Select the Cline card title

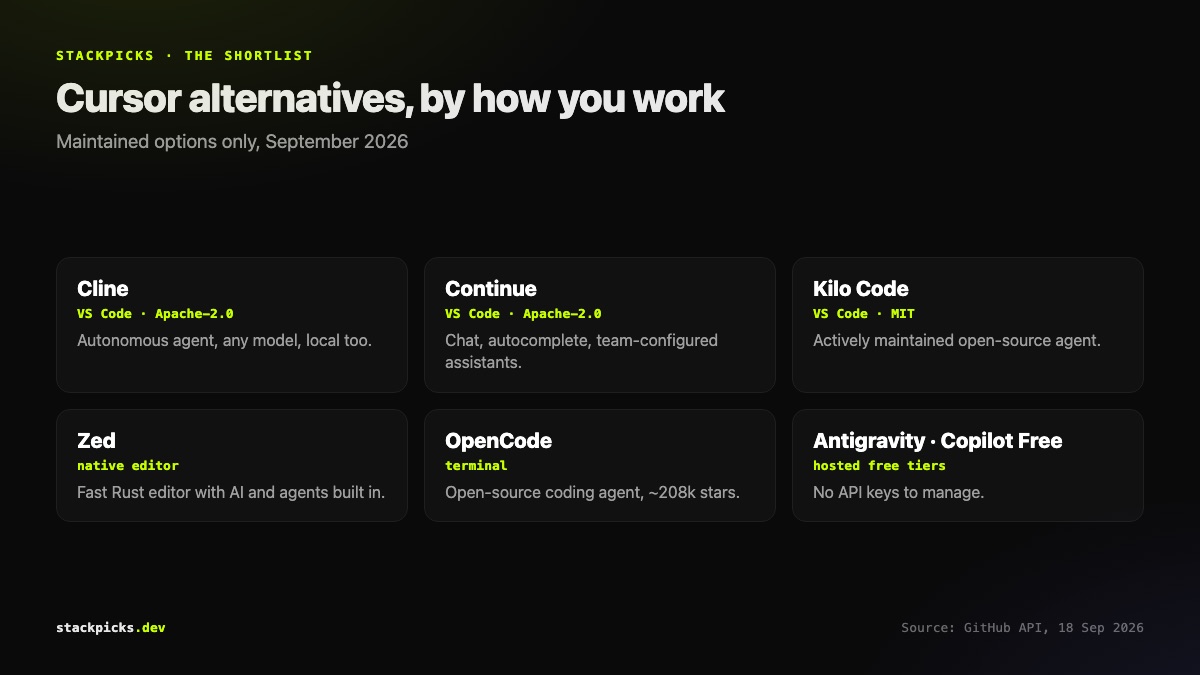103,289
